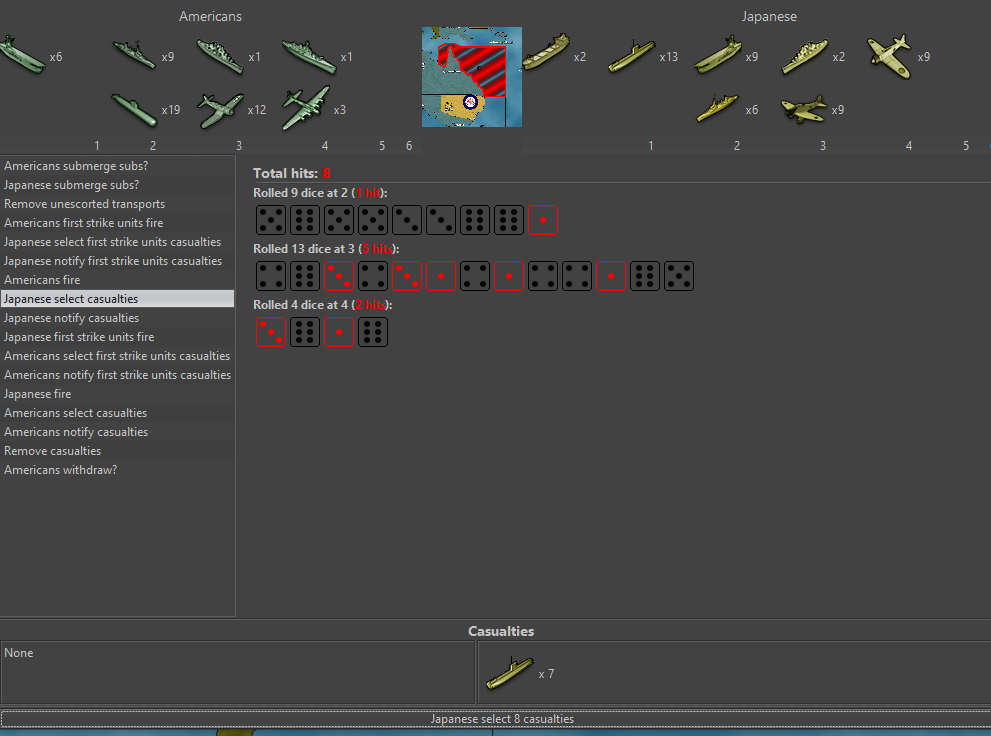Select the 'Remove unescorted transports' step

pyautogui.click(x=117, y=204)
